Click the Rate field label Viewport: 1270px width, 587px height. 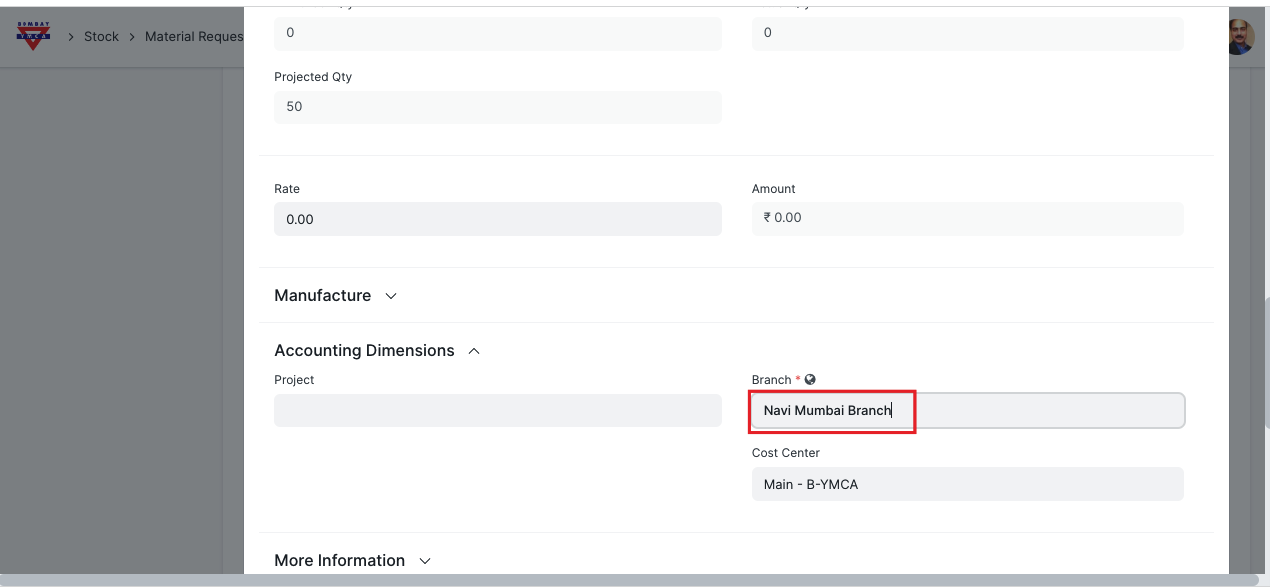point(287,189)
